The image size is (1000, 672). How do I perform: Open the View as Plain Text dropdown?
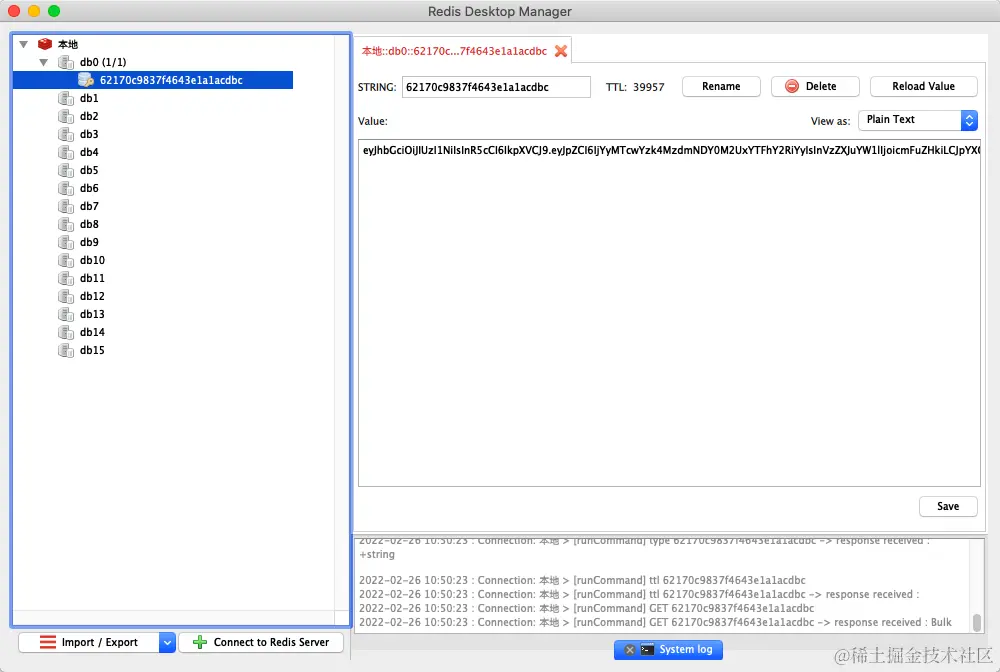pos(918,120)
